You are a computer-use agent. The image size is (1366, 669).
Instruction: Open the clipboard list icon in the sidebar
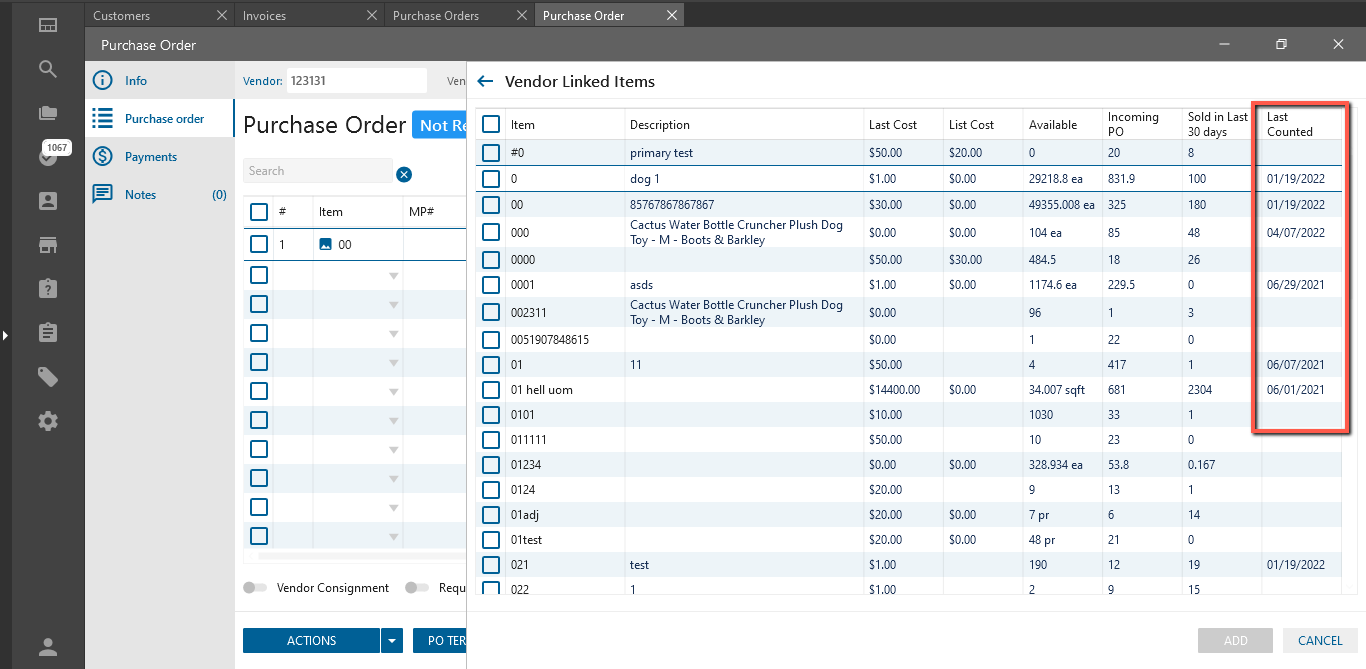pyautogui.click(x=48, y=332)
